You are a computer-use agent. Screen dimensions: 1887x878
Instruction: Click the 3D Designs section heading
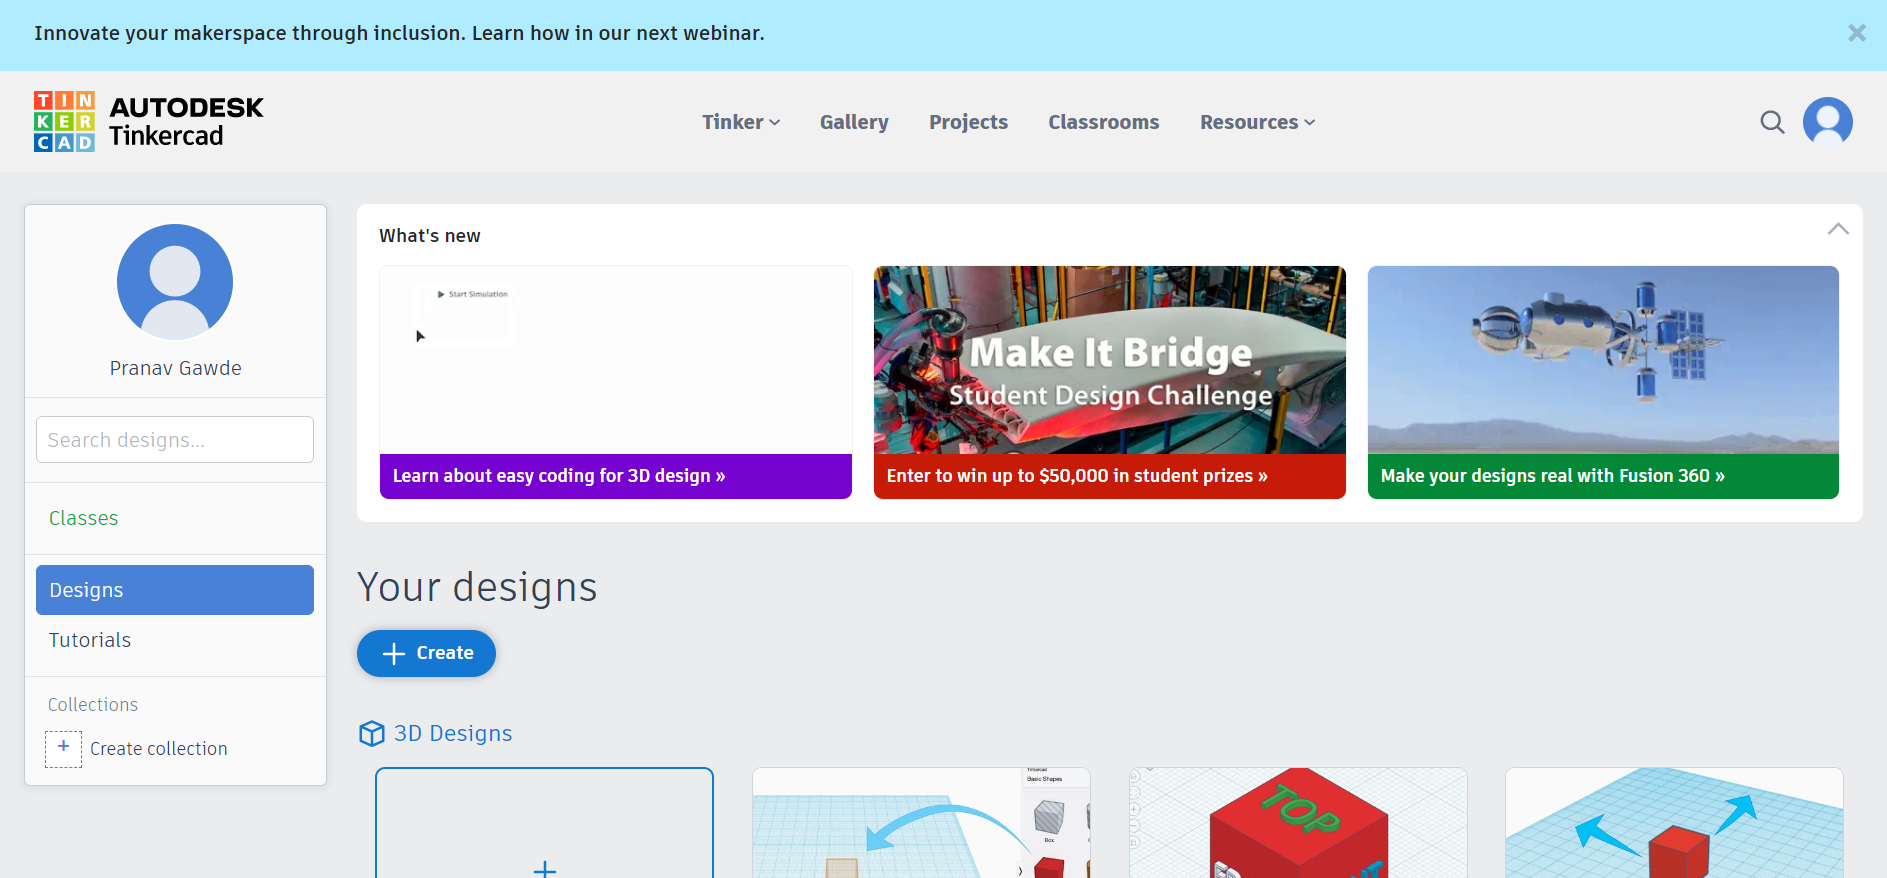453,734
